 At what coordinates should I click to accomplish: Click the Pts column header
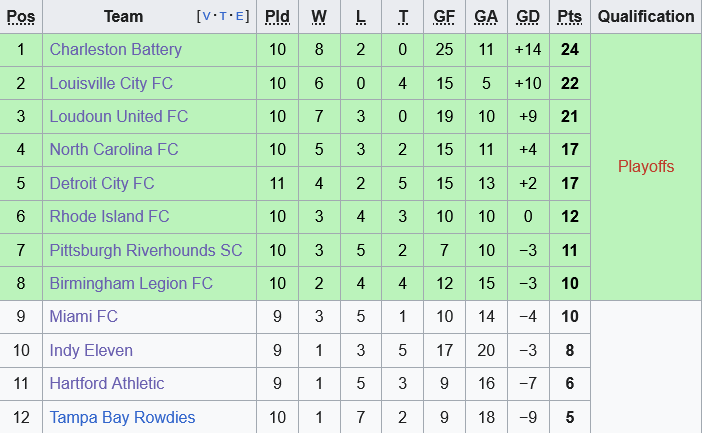570,17
